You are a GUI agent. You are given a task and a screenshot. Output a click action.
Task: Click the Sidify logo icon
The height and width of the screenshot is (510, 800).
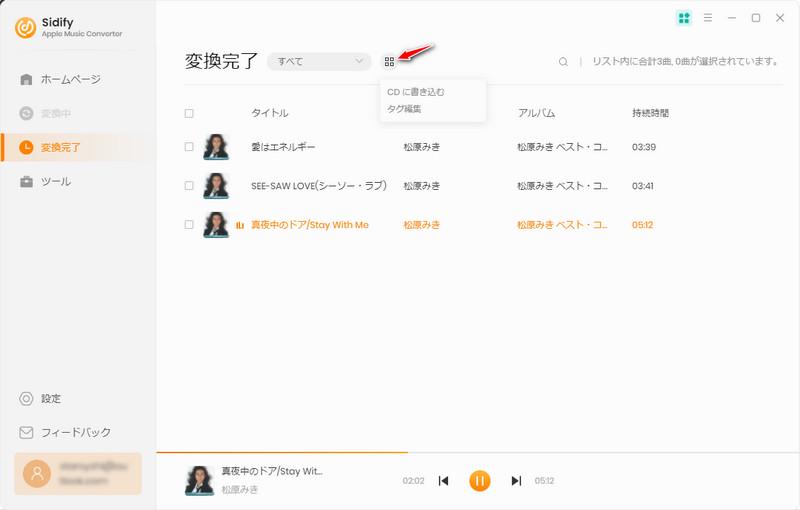pos(26,28)
